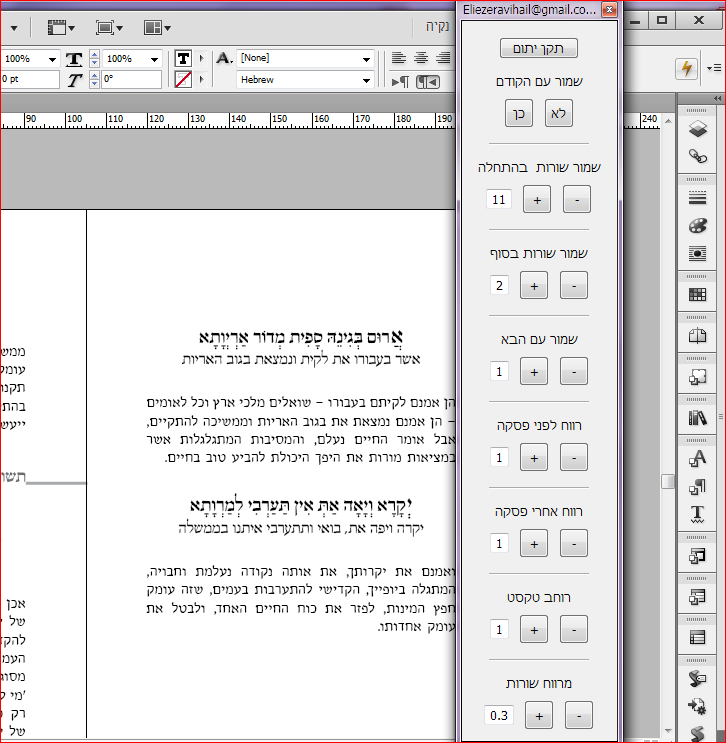Click the skew angle 0° field

coord(131,79)
